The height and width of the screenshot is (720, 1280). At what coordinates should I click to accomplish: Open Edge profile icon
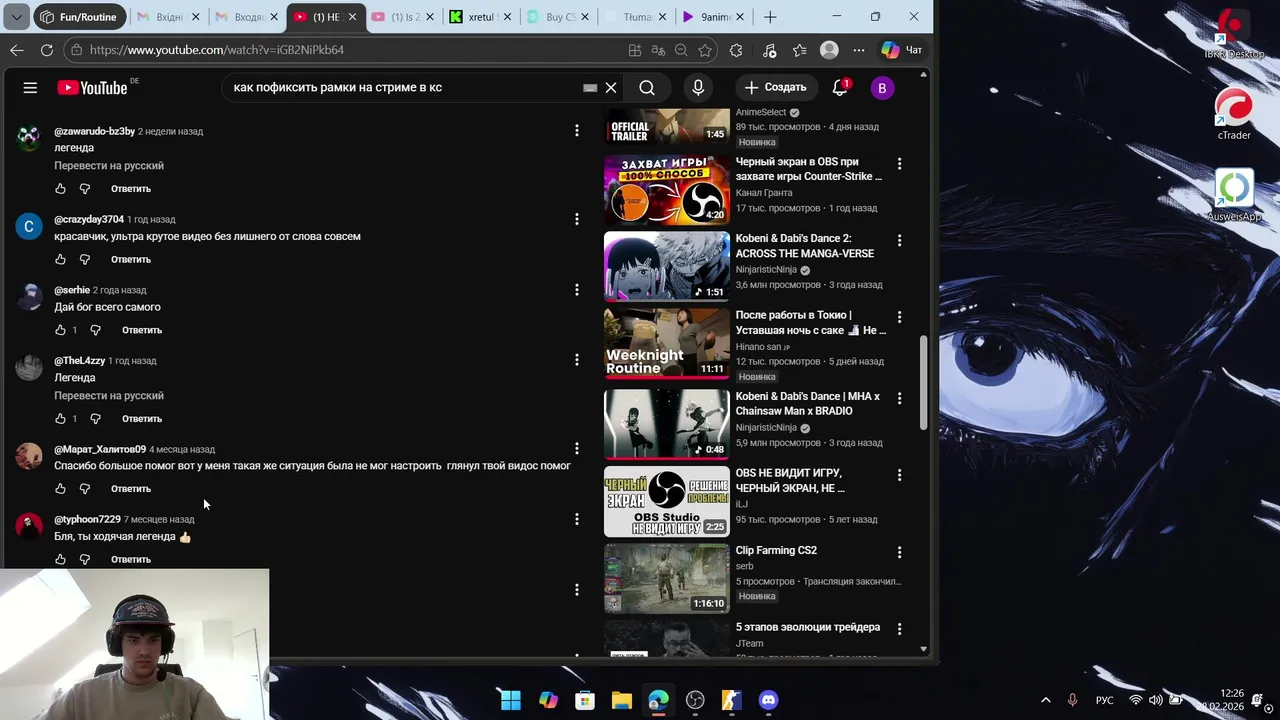pos(829,50)
